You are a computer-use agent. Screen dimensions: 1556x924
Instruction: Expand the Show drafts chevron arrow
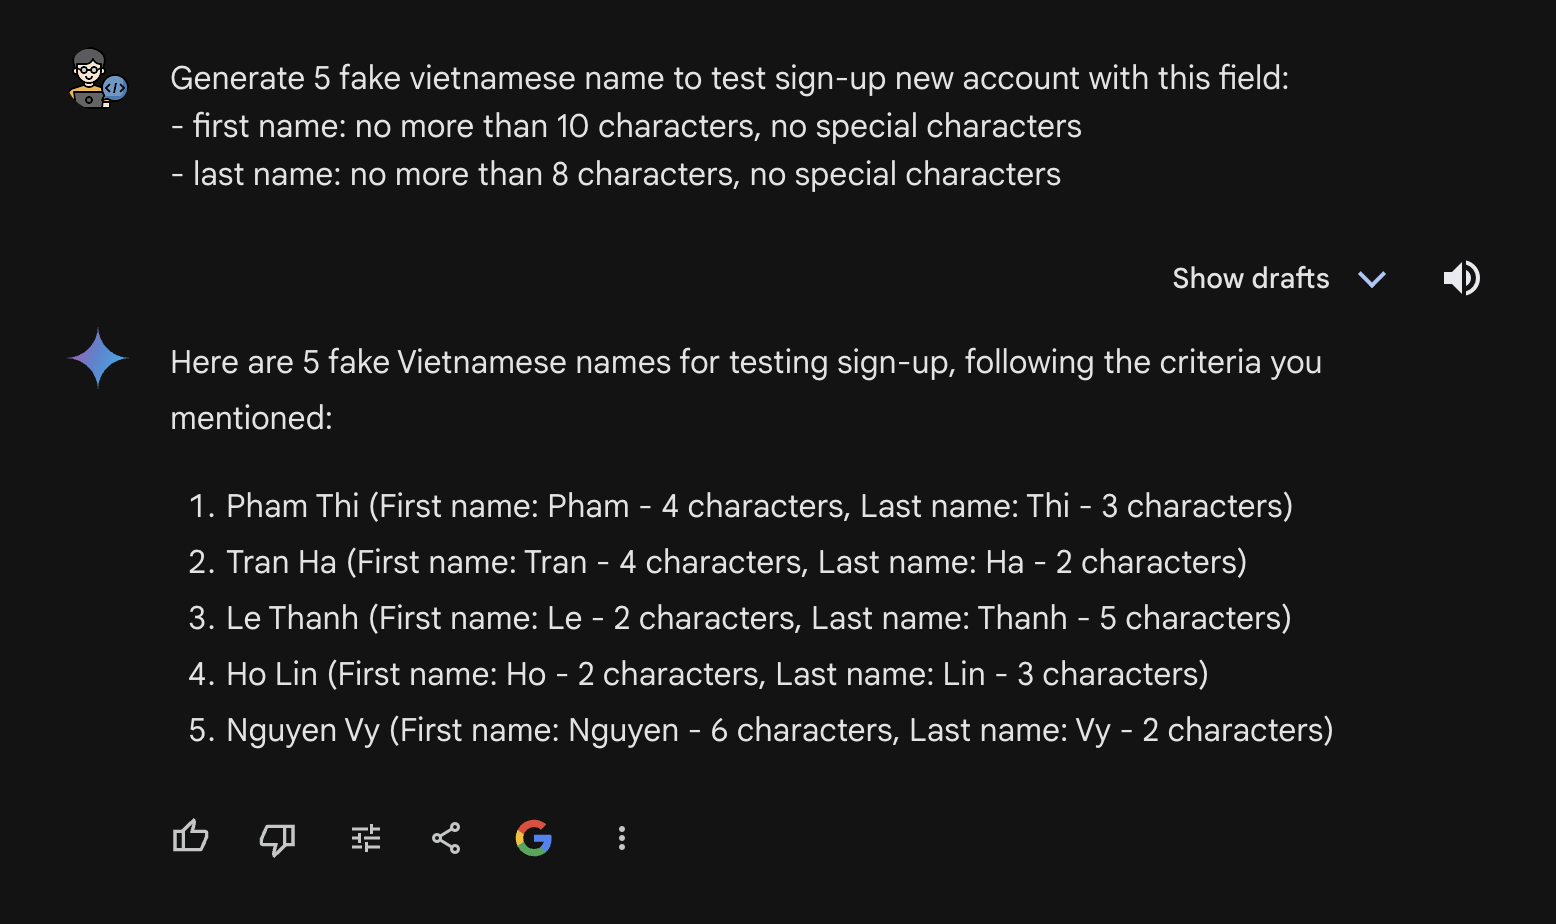click(x=1372, y=279)
